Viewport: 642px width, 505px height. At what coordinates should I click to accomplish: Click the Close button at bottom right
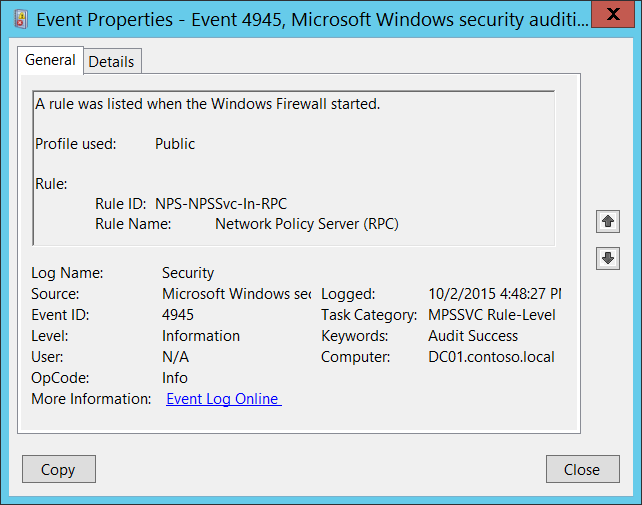[x=581, y=469]
